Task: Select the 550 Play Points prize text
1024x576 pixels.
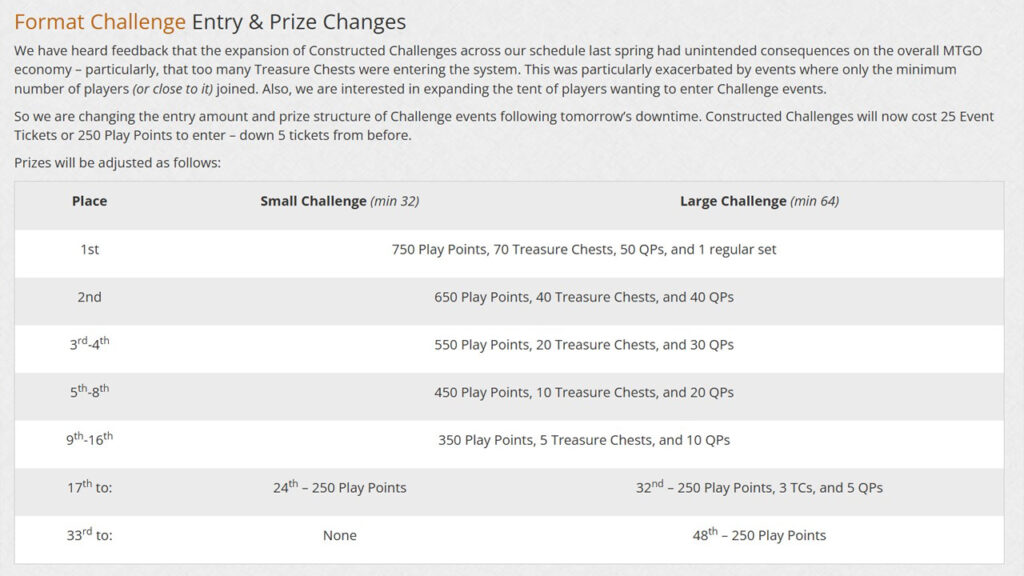Action: click(584, 345)
